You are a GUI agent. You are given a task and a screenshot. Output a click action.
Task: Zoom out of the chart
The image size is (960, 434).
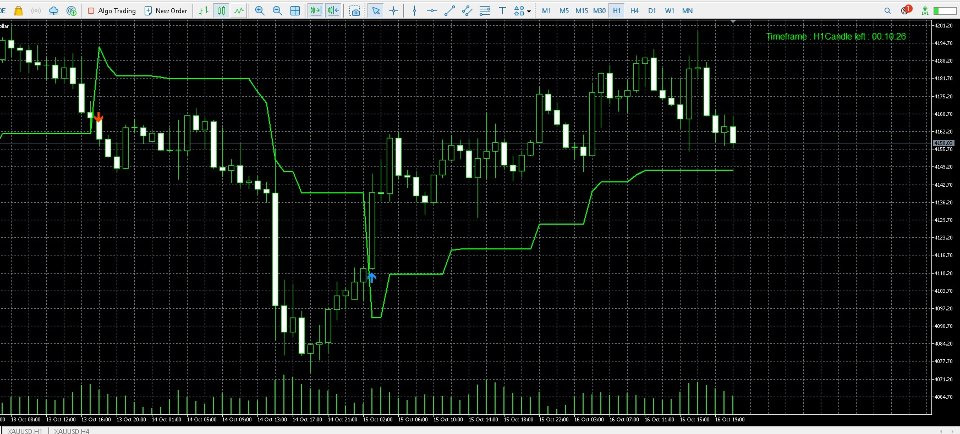point(277,10)
